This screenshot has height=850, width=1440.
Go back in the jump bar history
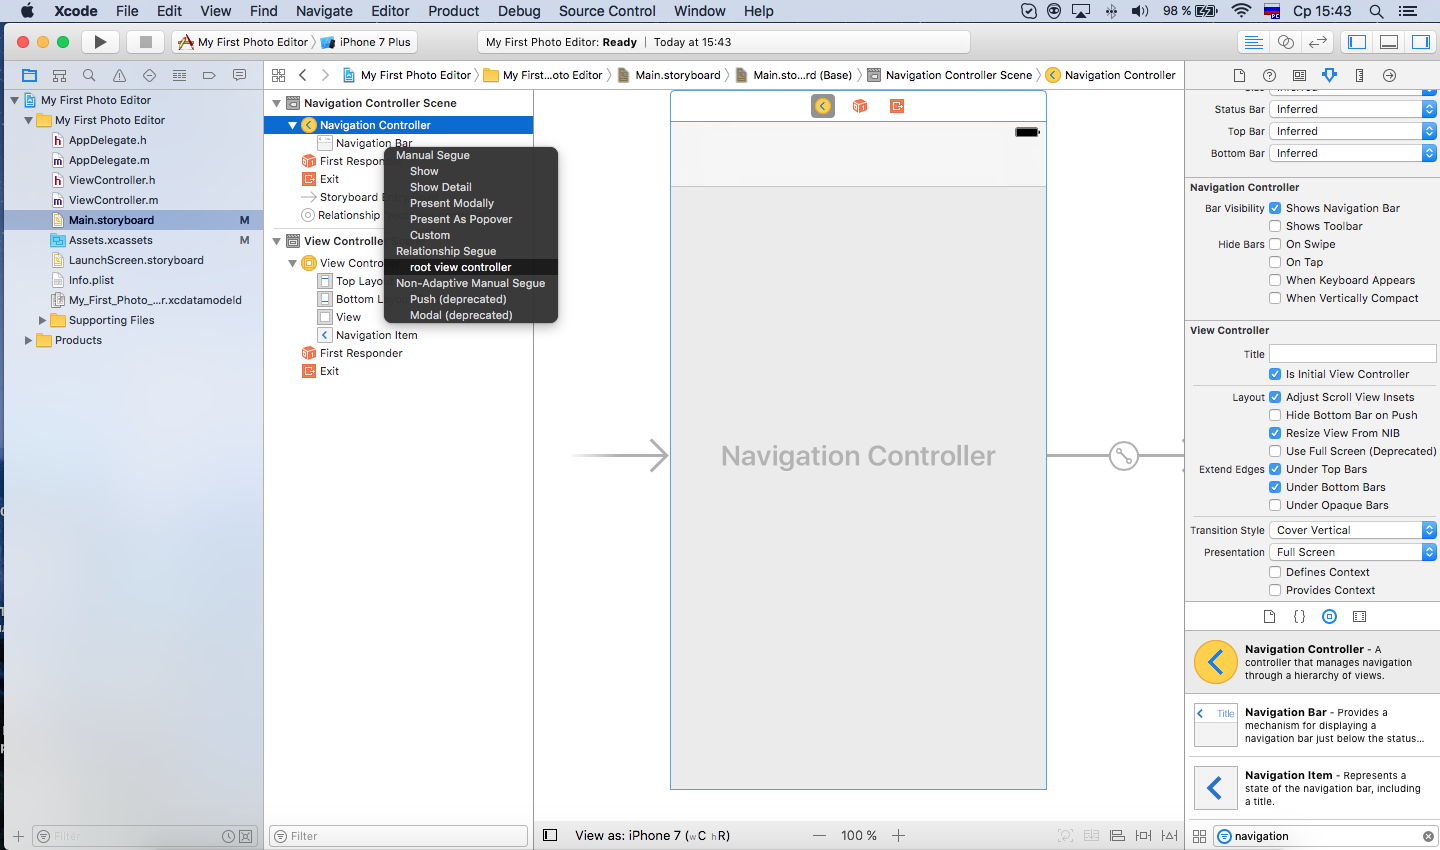click(303, 75)
